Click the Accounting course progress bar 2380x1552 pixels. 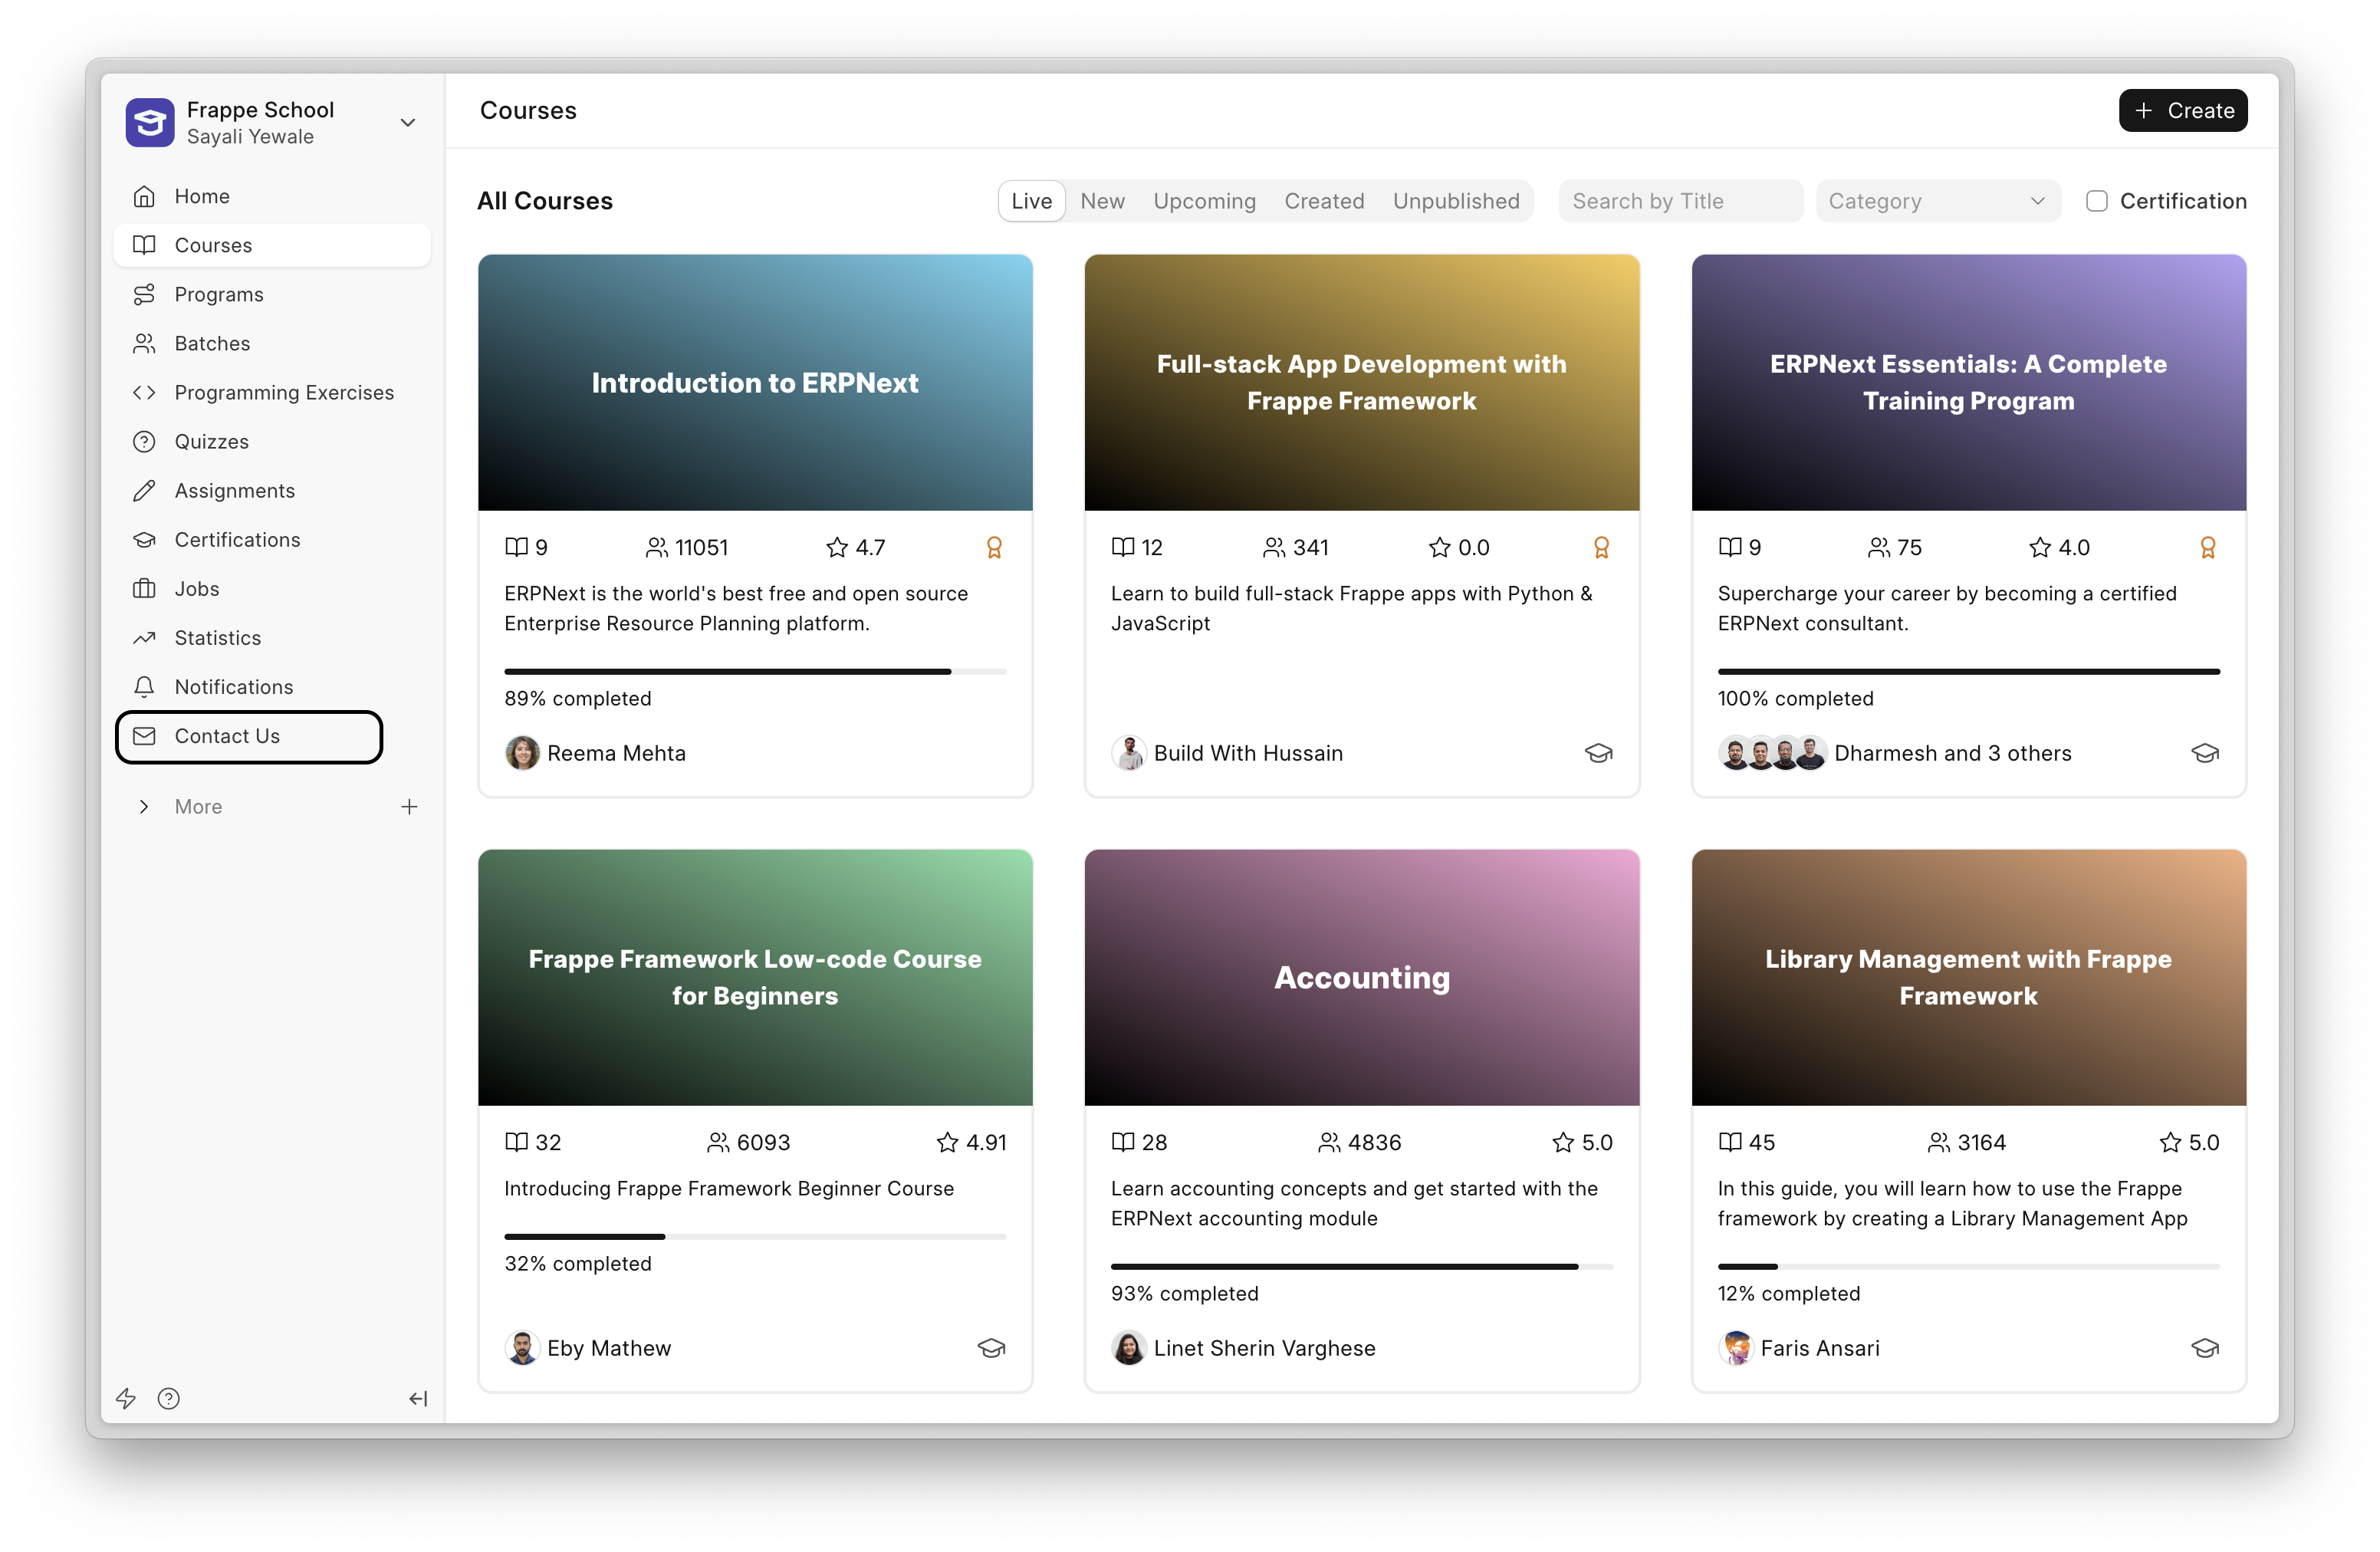coord(1361,1266)
